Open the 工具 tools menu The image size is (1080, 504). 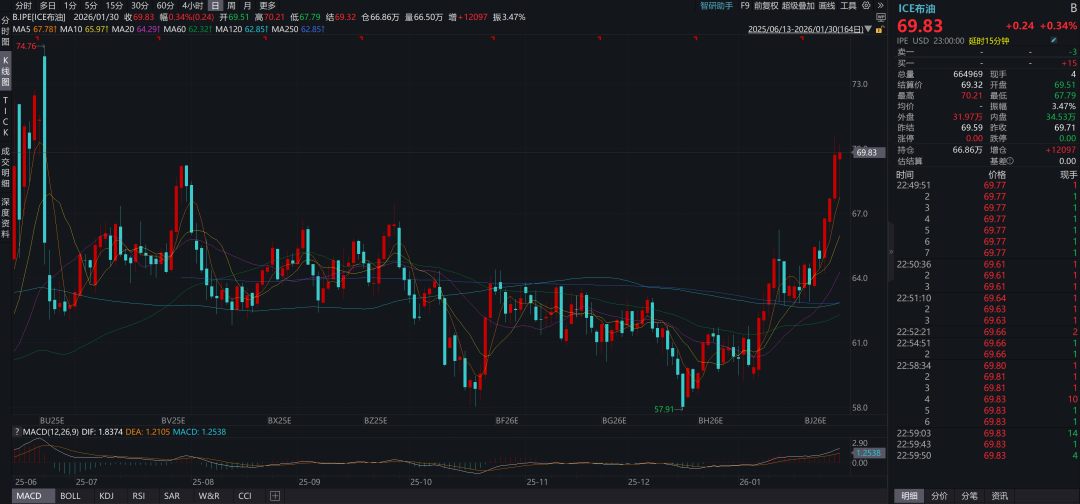847,5
